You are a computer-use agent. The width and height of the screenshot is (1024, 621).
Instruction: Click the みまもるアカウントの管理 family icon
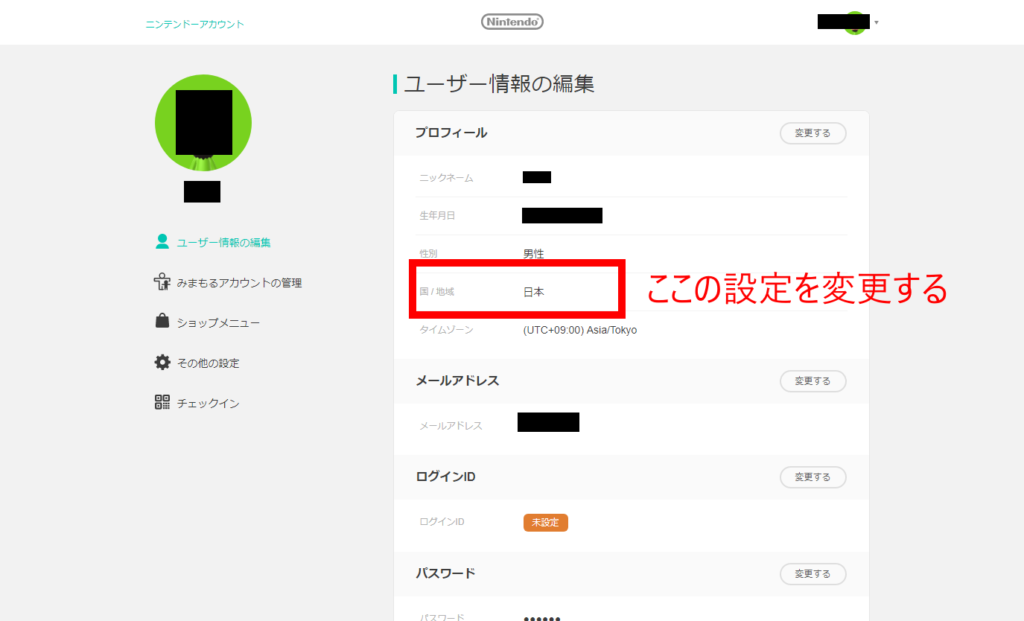tap(162, 282)
